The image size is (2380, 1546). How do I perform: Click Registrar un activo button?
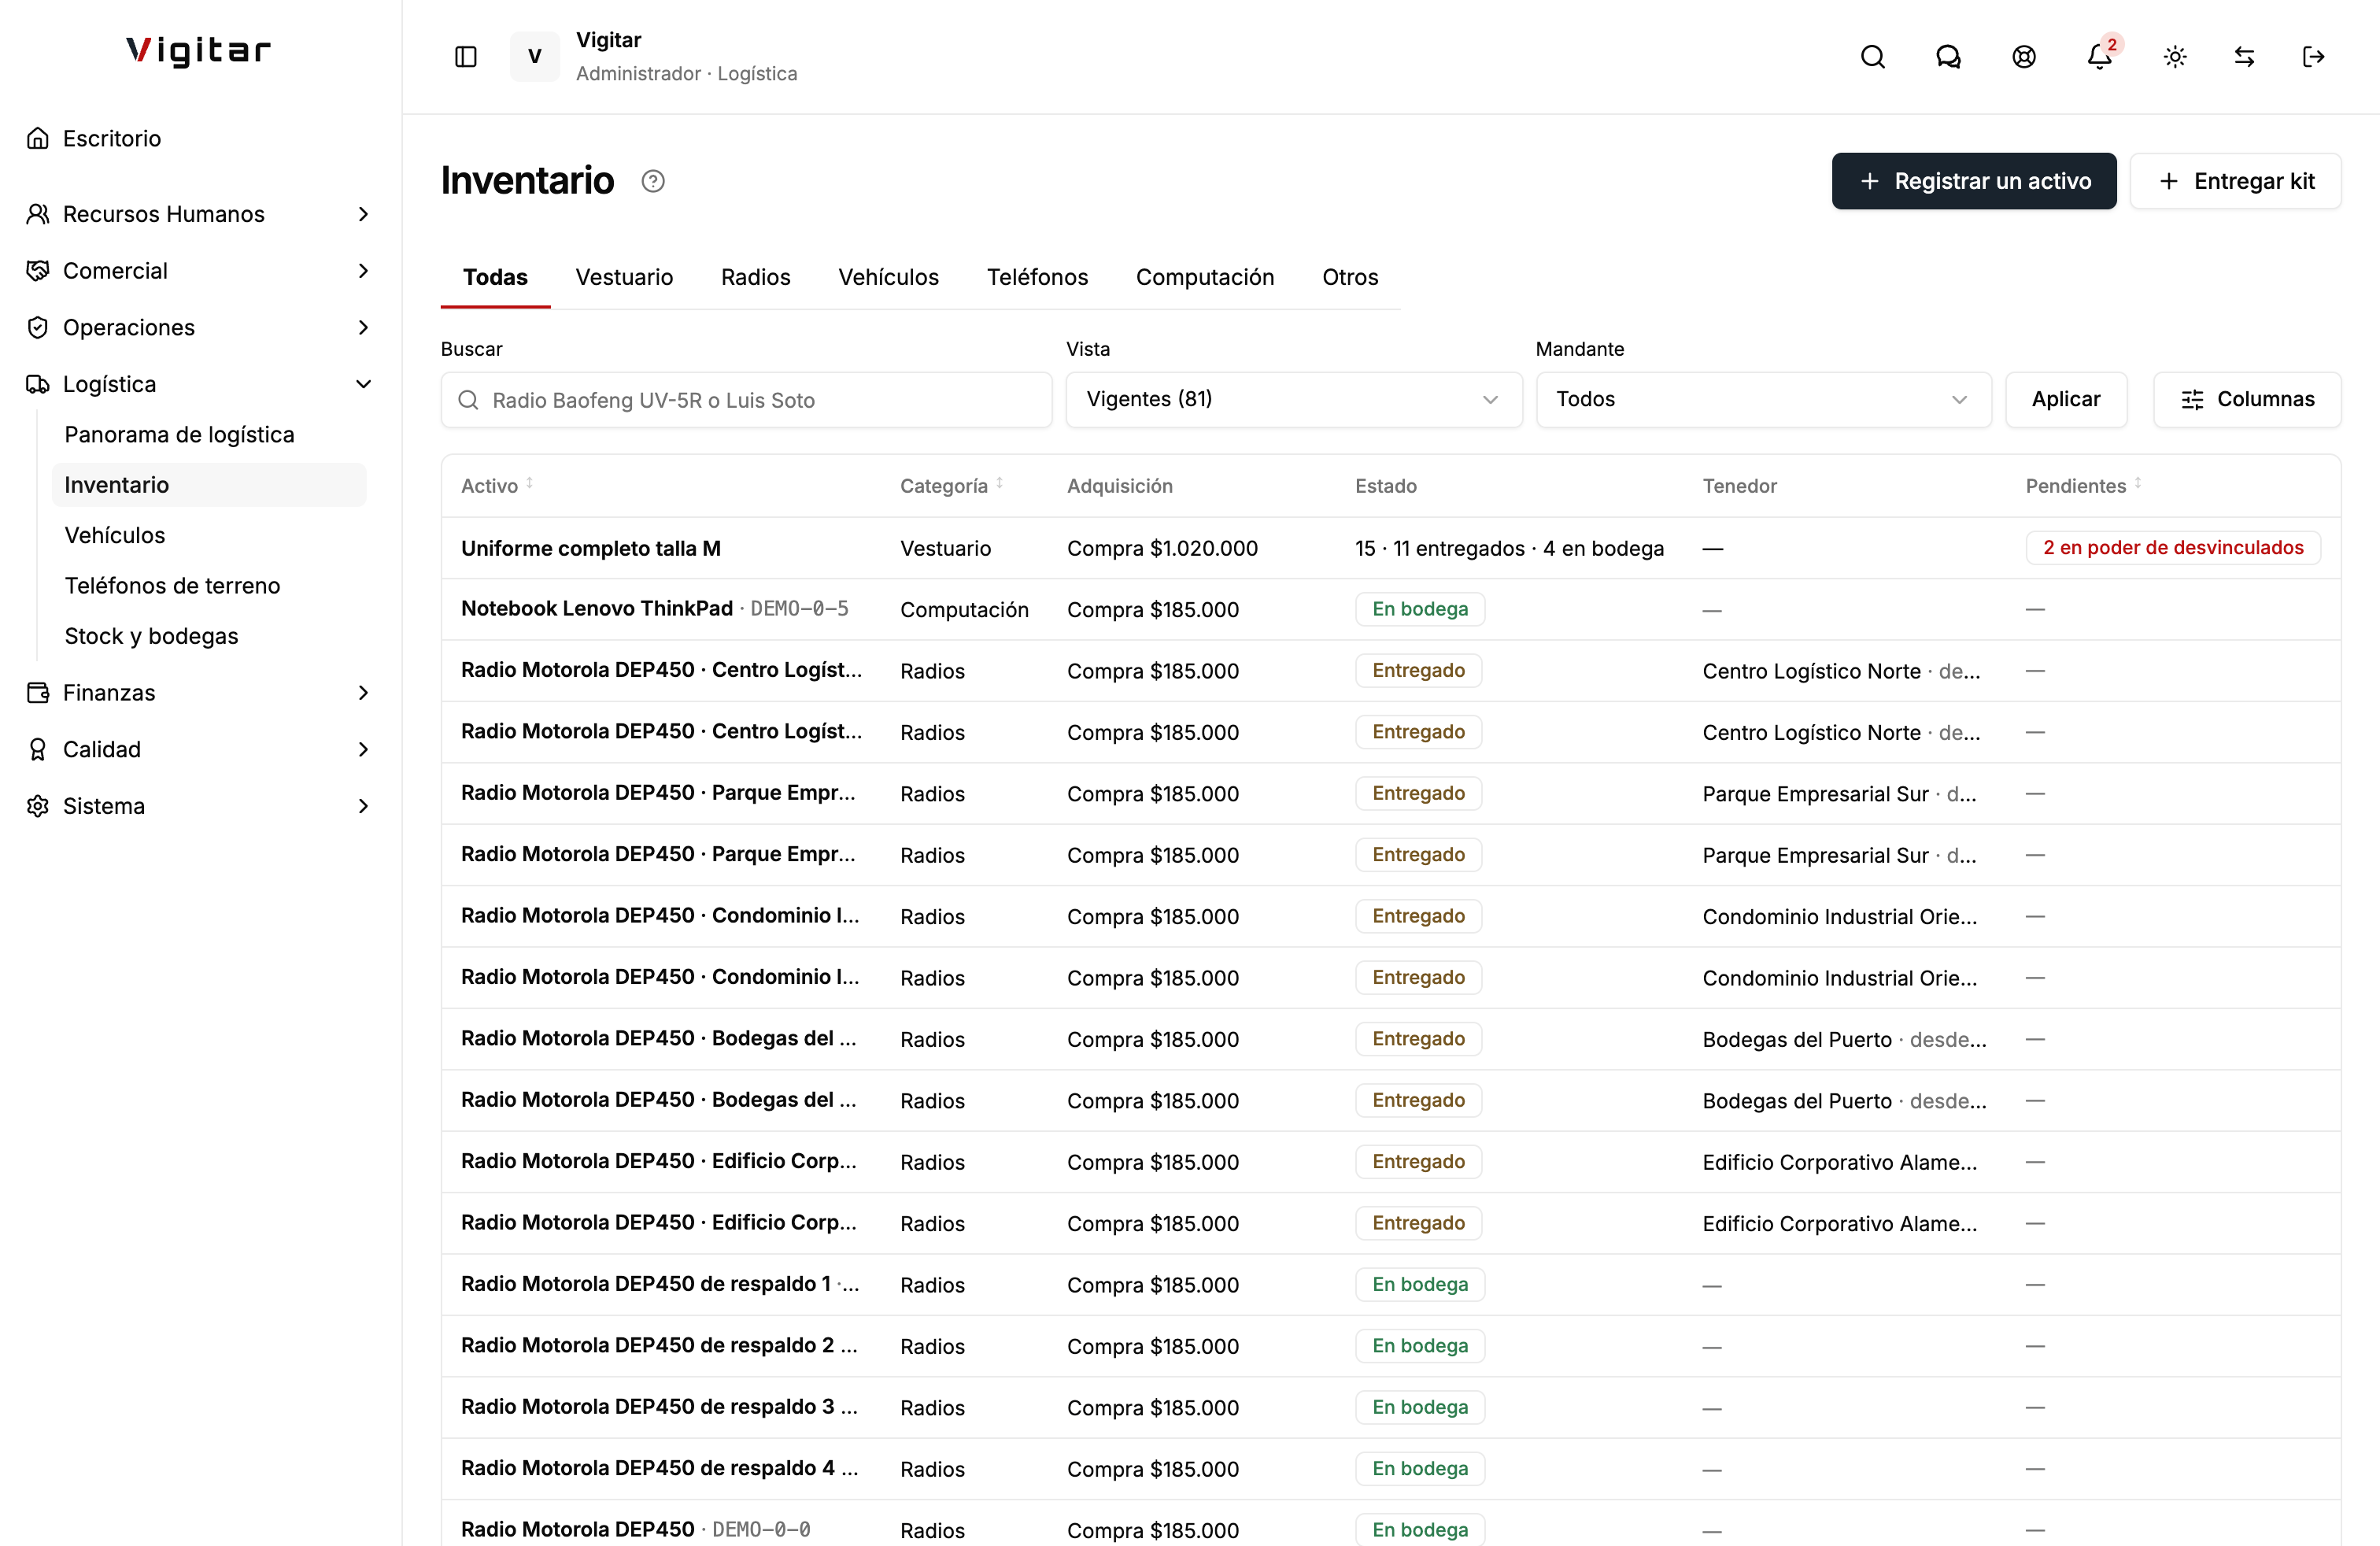[1974, 181]
